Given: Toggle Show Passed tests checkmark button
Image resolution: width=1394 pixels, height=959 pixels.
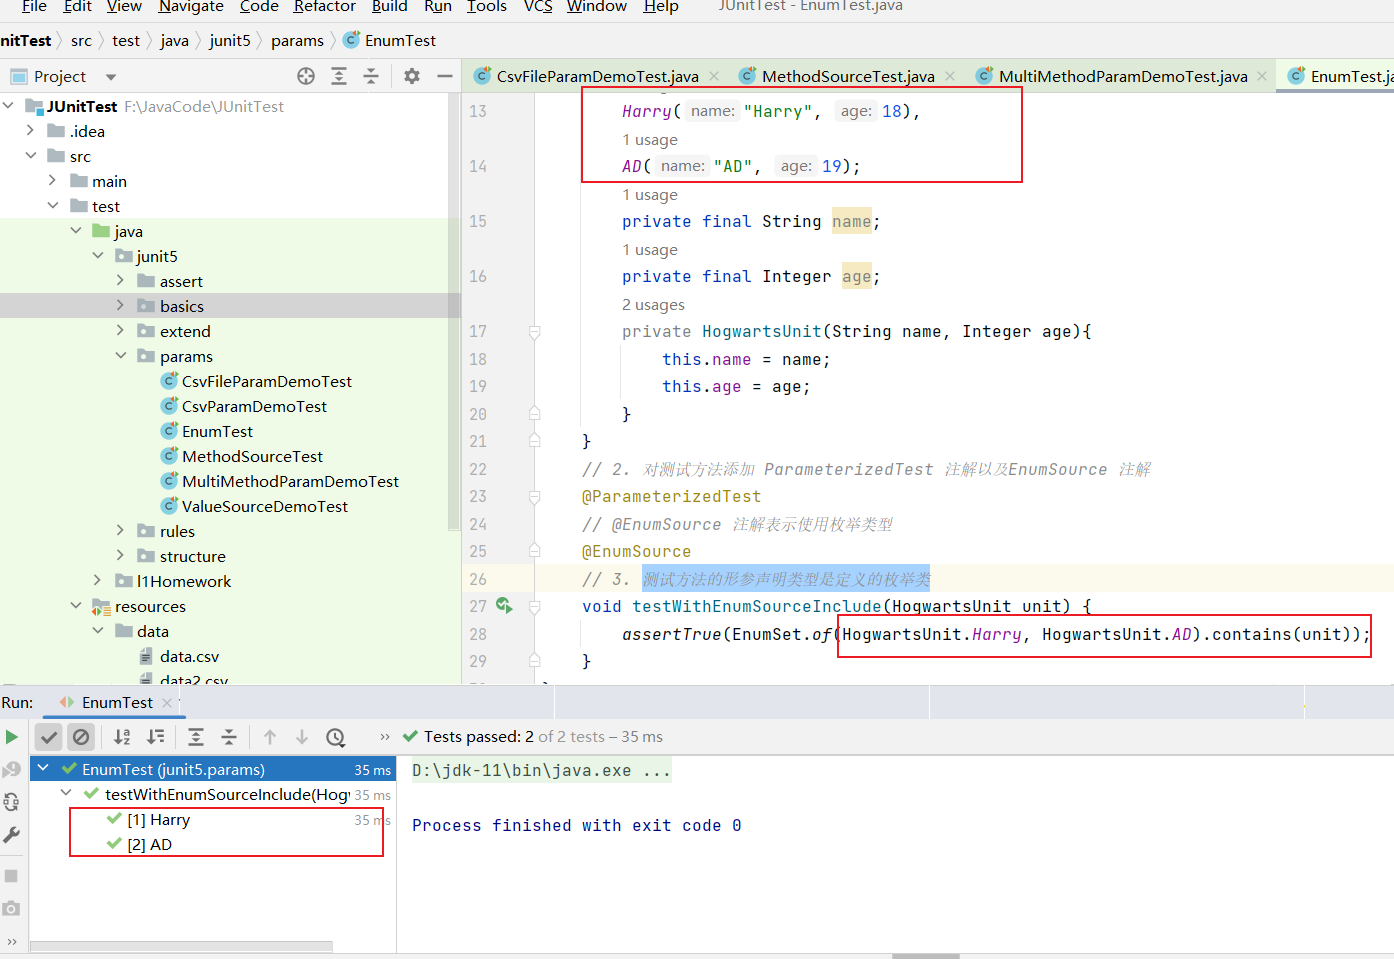Looking at the screenshot, I should tap(48, 737).
